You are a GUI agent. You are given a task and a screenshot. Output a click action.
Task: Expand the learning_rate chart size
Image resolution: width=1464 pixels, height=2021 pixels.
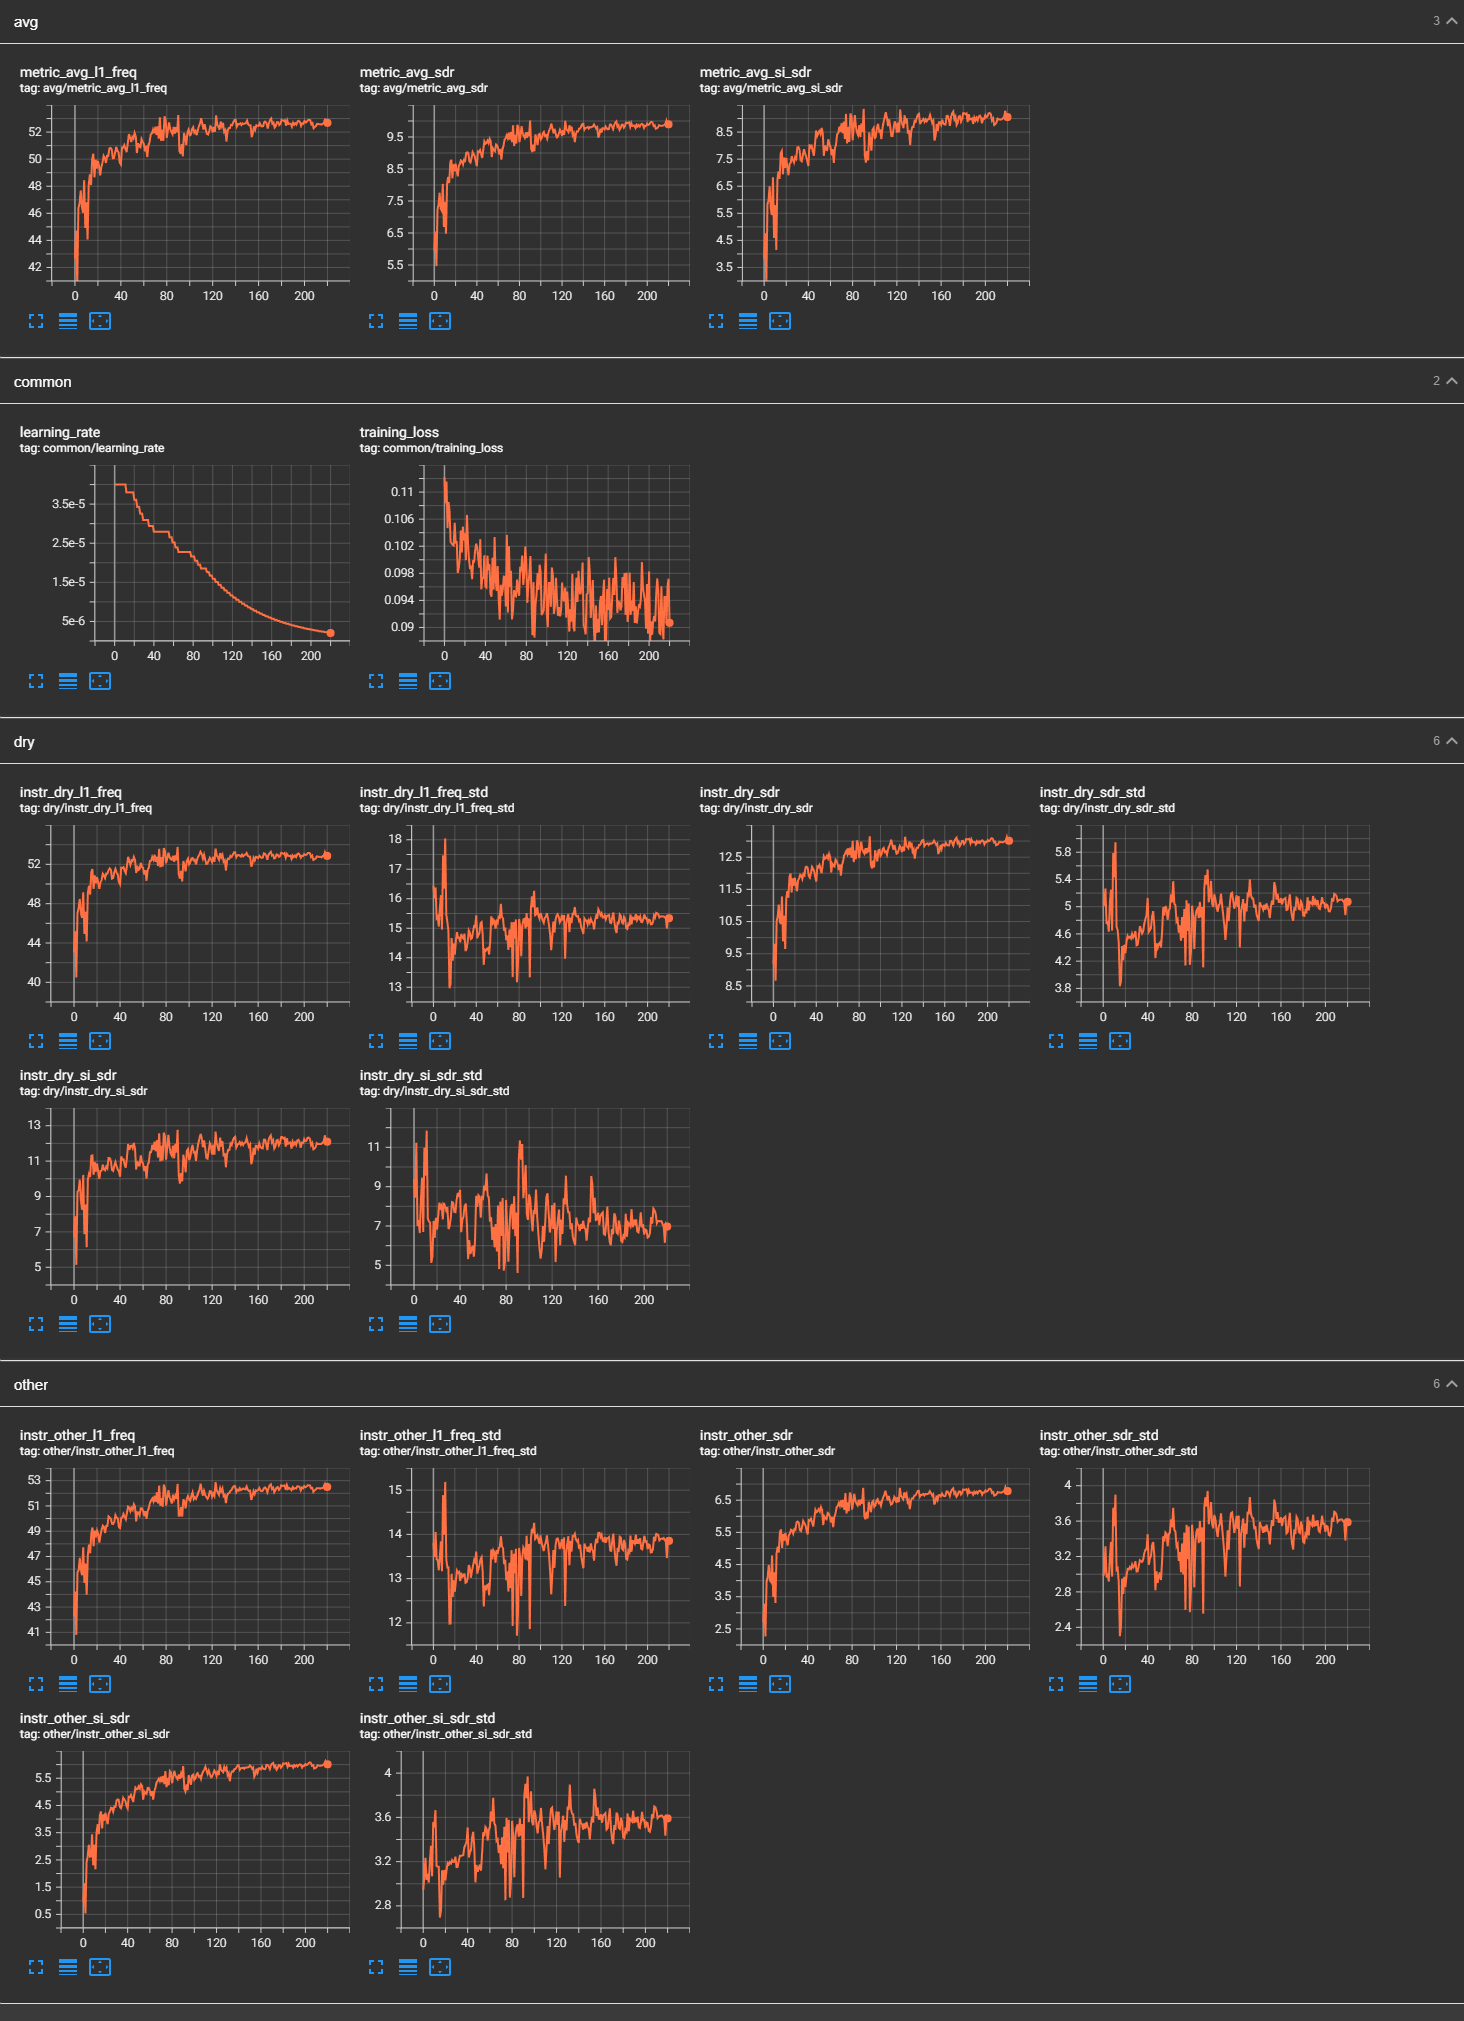click(36, 681)
